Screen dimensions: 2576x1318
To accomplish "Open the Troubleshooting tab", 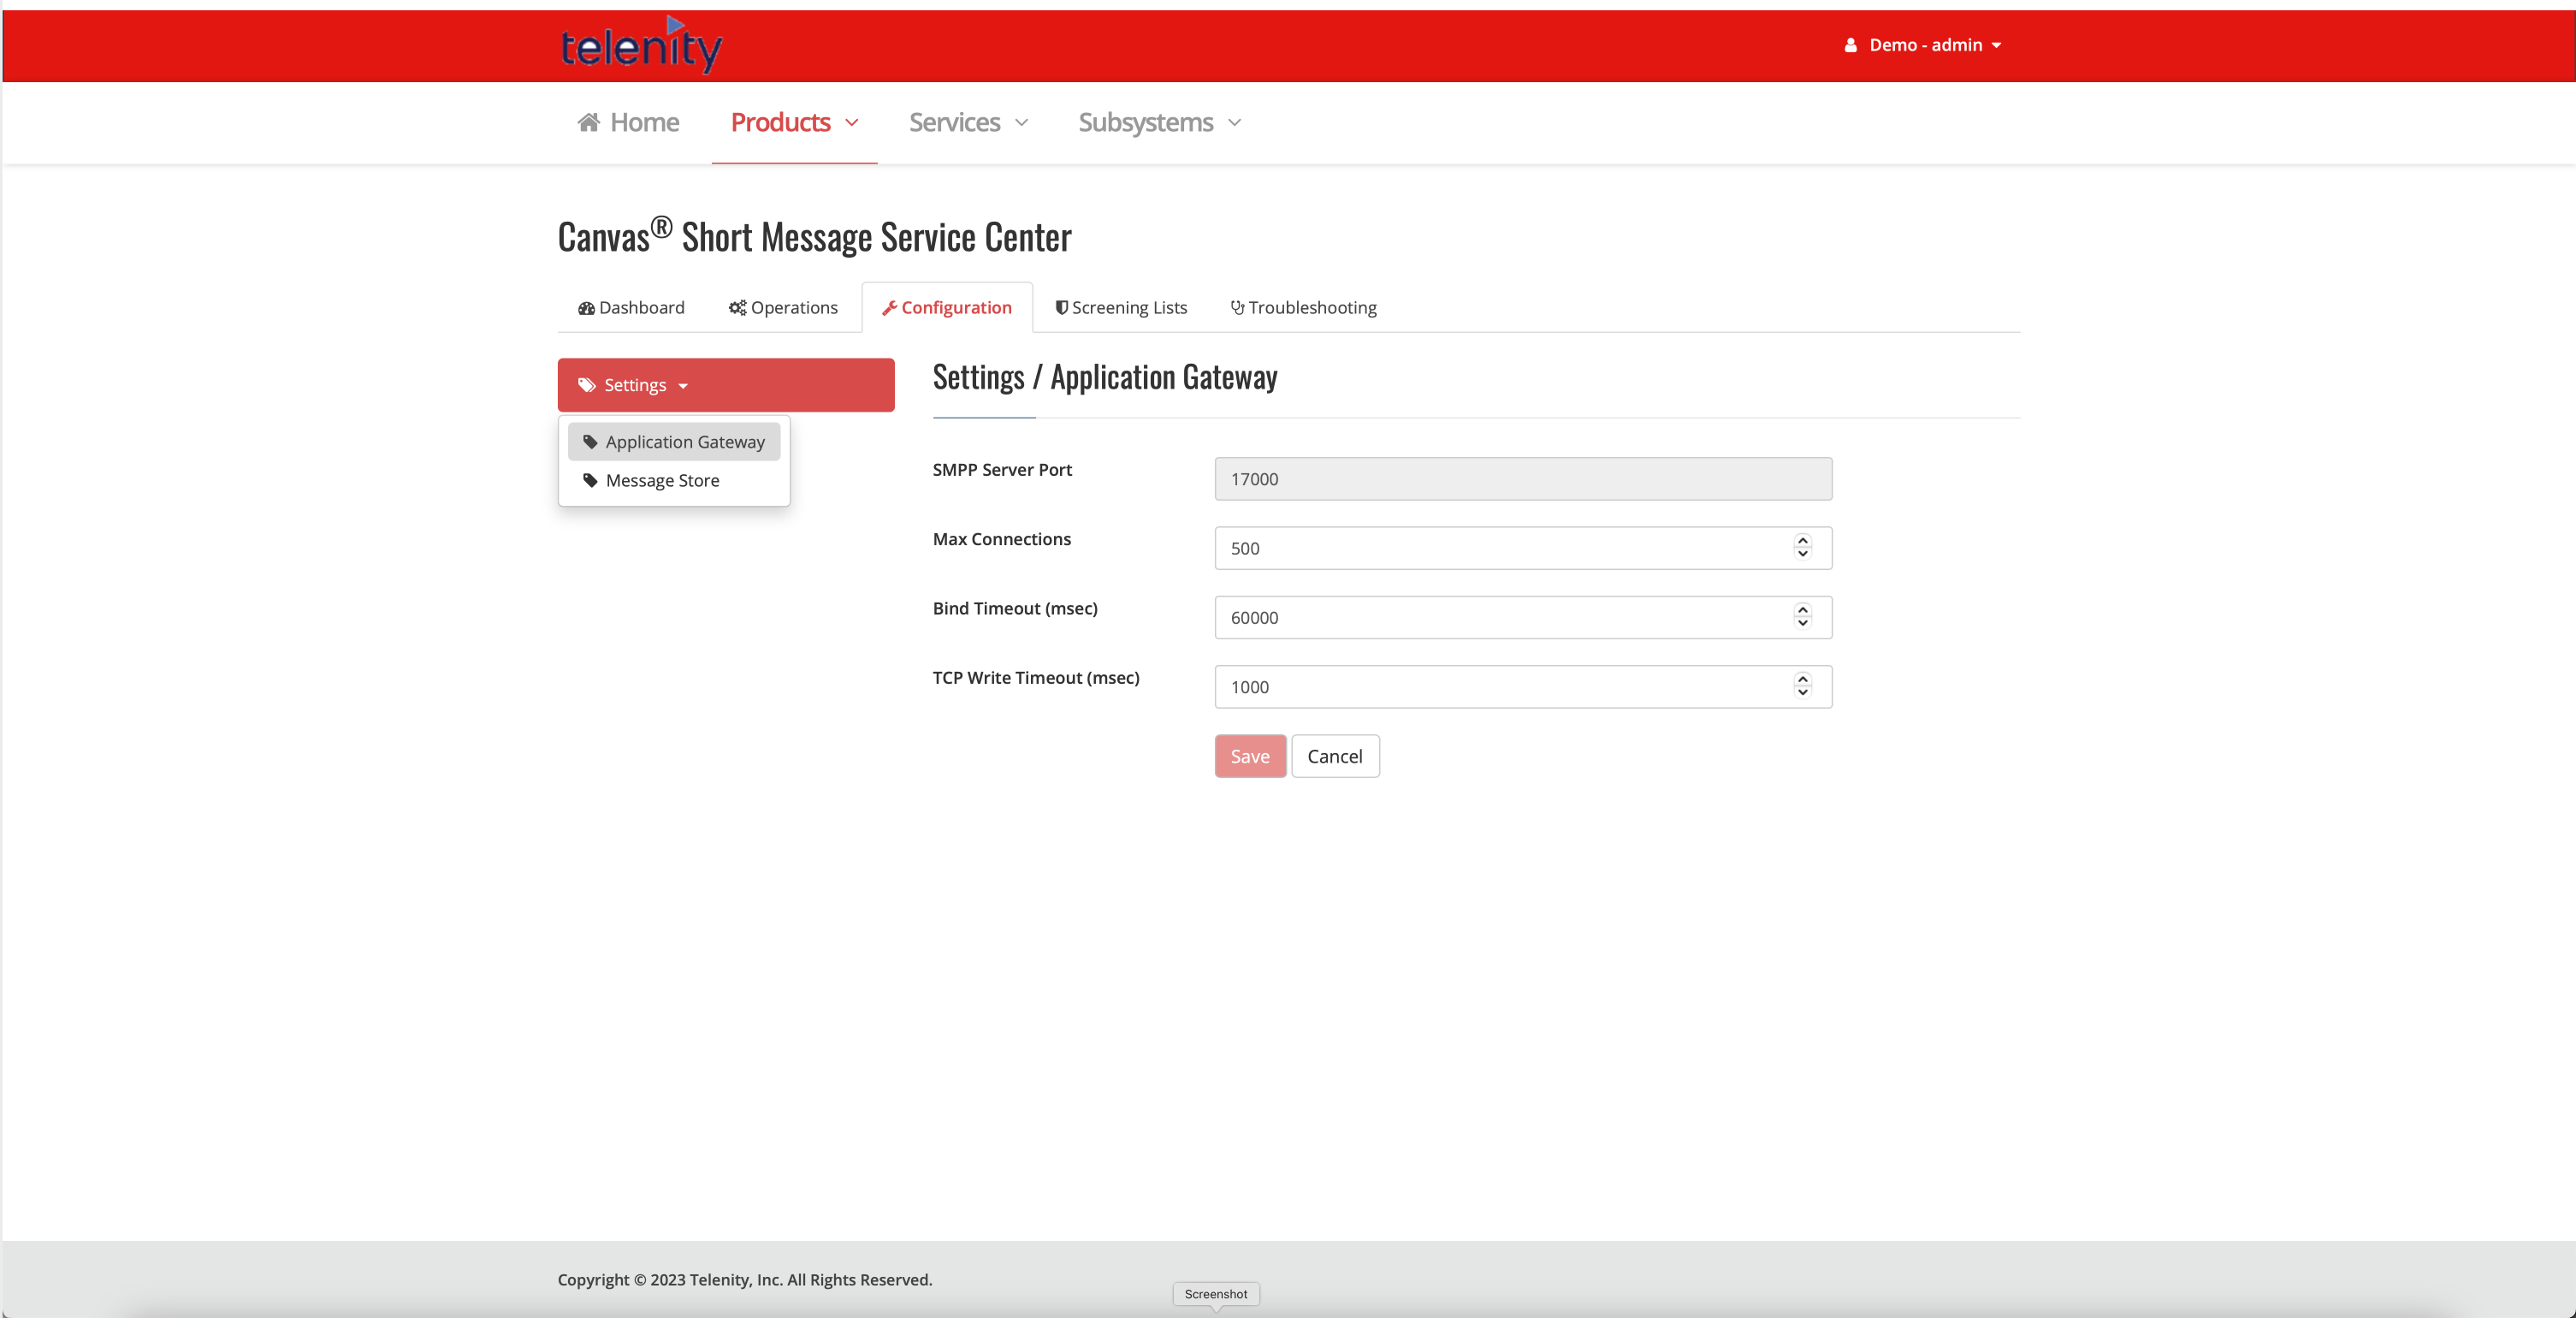I will pyautogui.click(x=1303, y=307).
